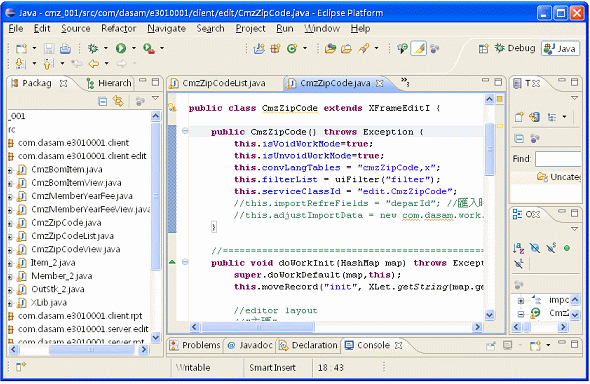
Task: Switch to Problems tab
Action: [195, 345]
